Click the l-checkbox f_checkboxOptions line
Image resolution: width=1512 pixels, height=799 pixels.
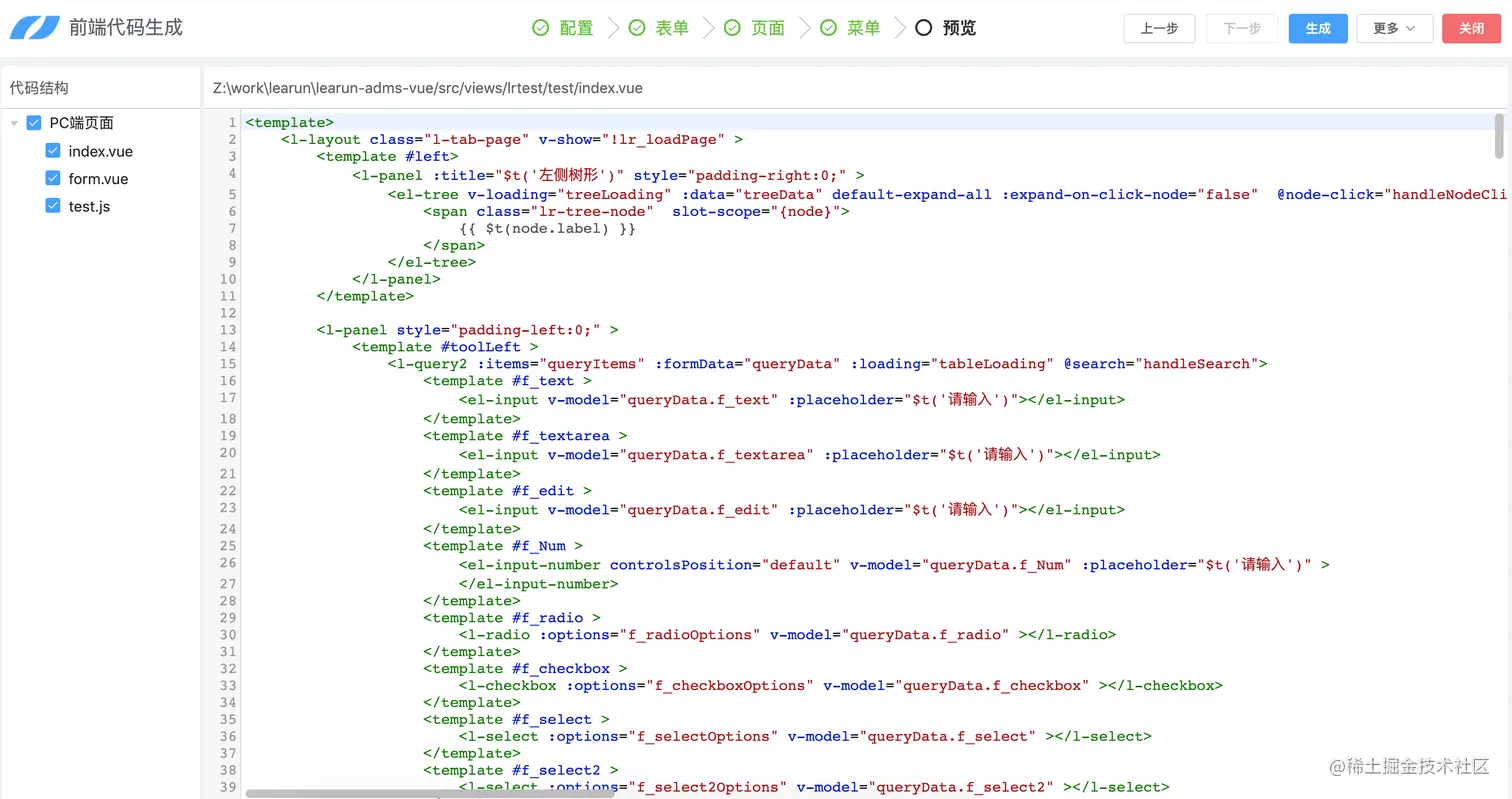pyautogui.click(x=841, y=685)
